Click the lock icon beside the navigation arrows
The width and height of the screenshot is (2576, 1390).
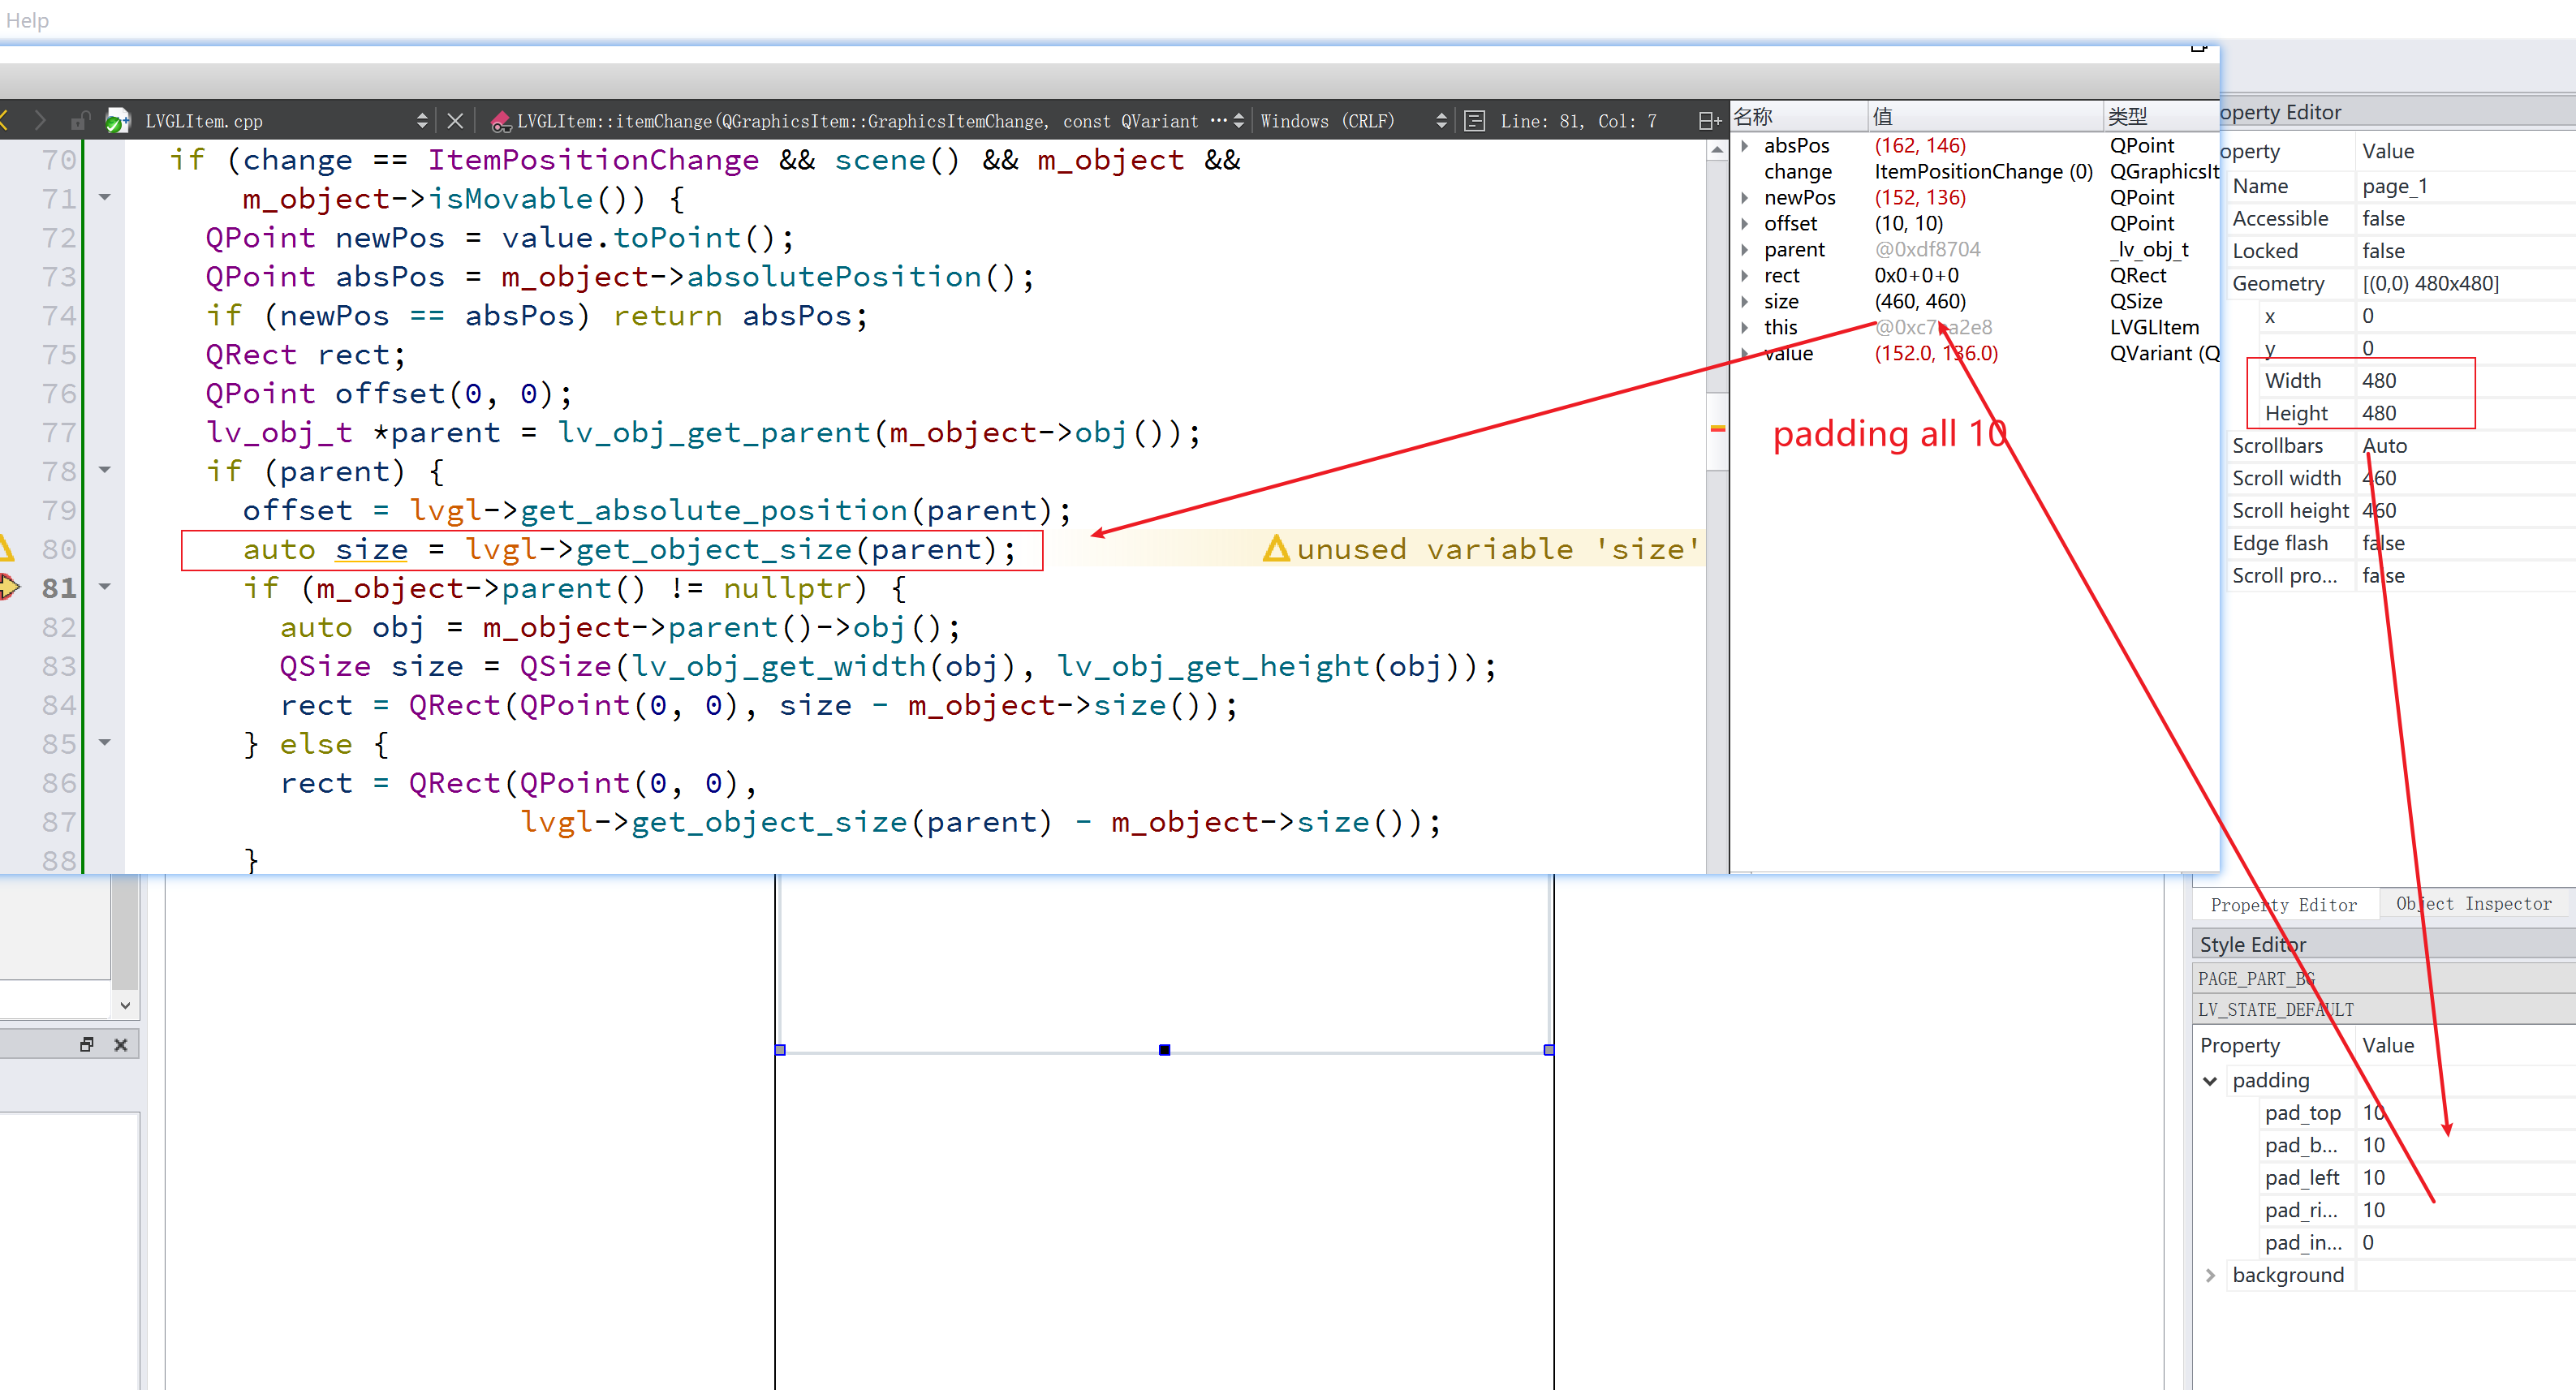(80, 120)
